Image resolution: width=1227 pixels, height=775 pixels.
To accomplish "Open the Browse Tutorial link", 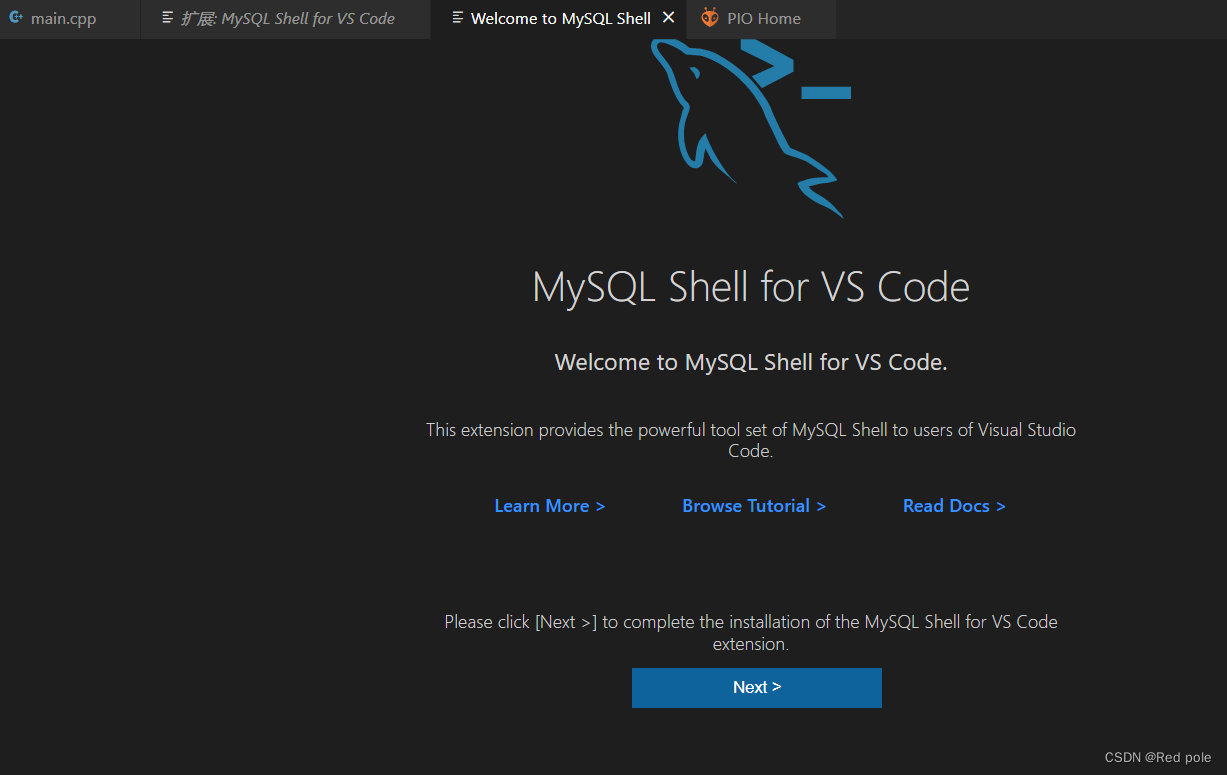I will click(753, 506).
